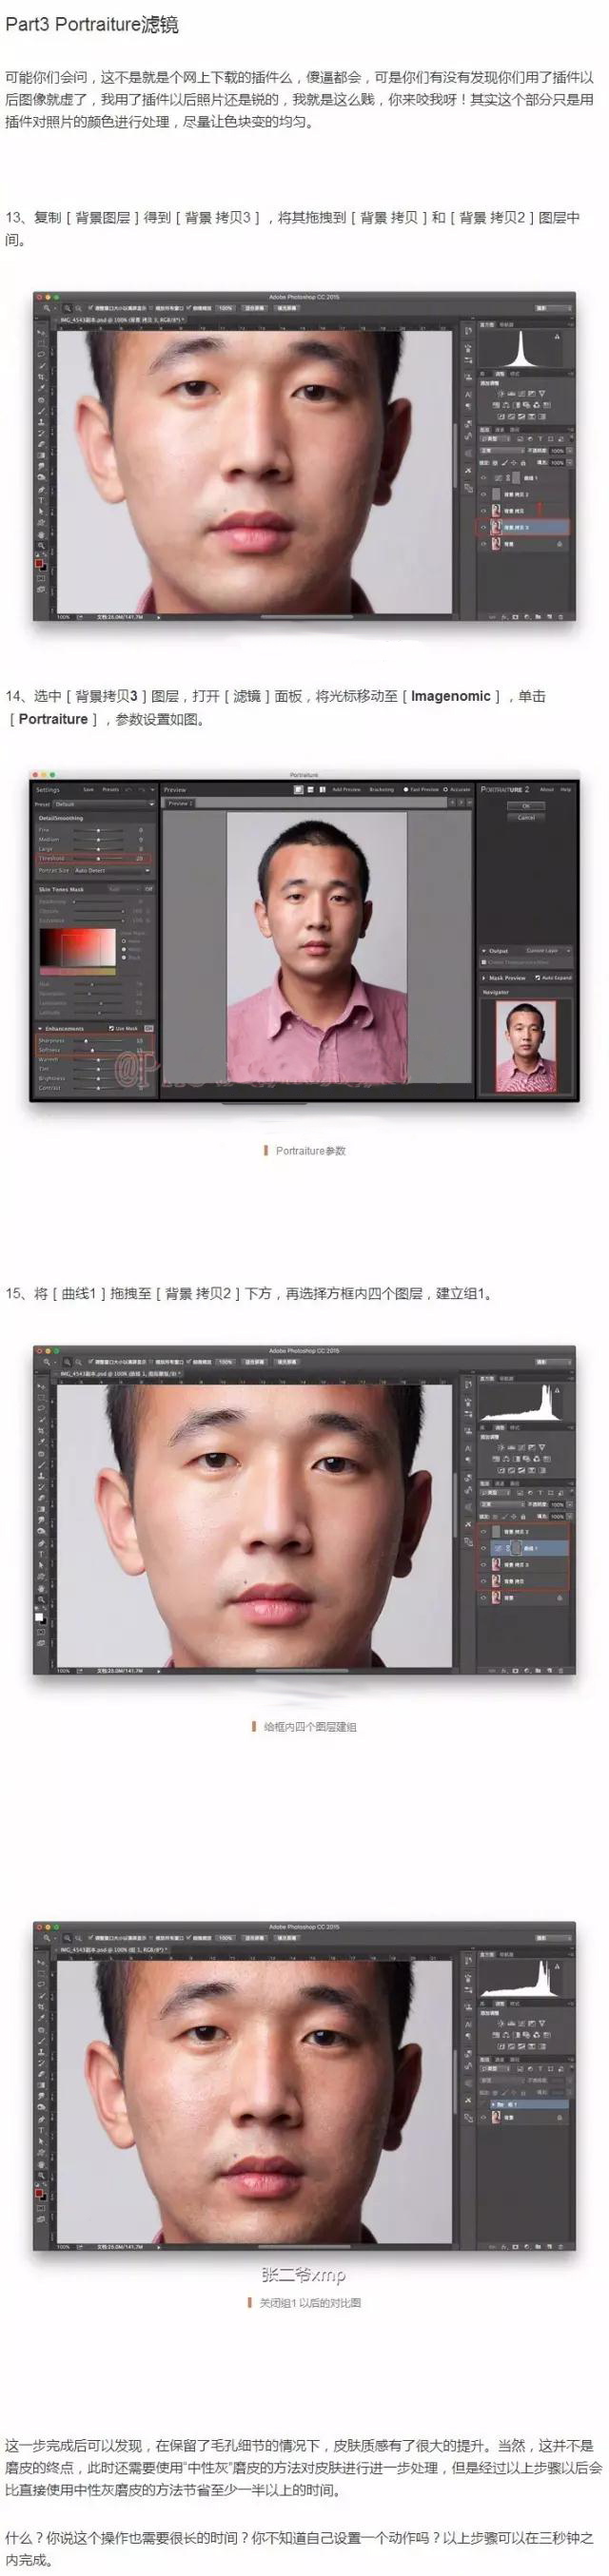Image resolution: width=609 pixels, height=2576 pixels.
Task: Open the Output Current Layer dropdown
Action: point(546,951)
